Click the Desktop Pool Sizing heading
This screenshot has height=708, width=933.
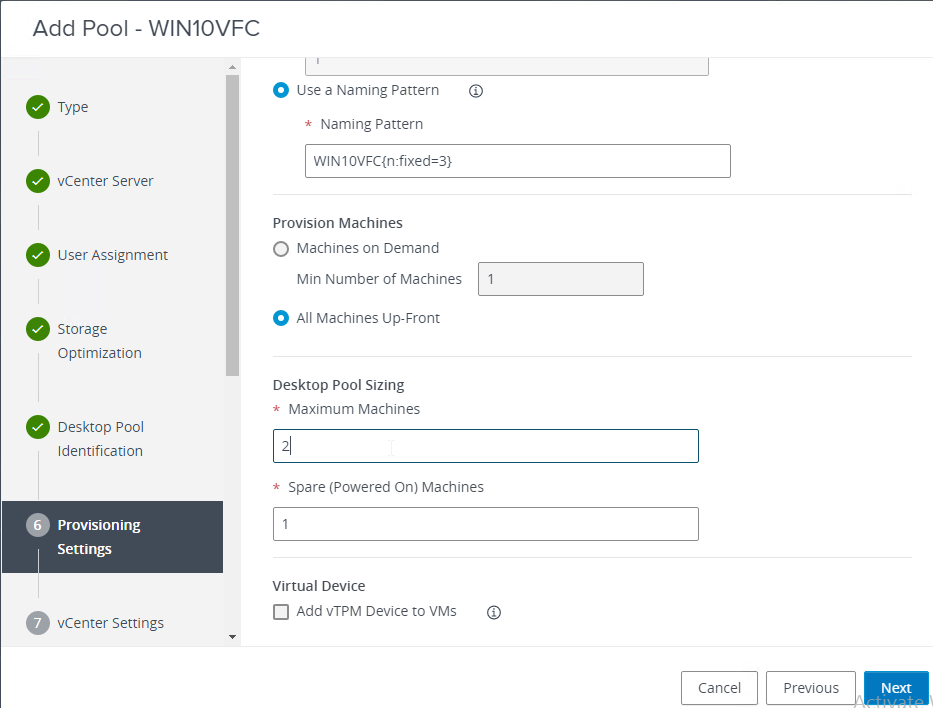pyautogui.click(x=338, y=385)
